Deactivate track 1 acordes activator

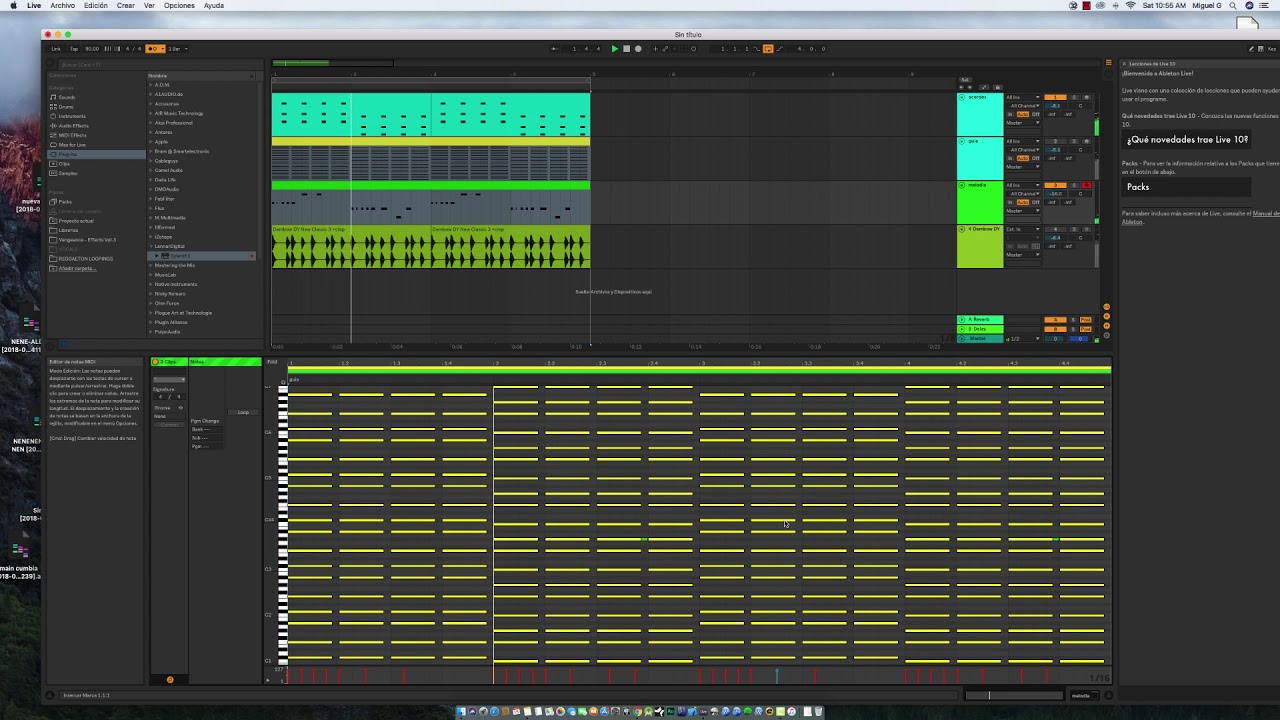point(1054,97)
